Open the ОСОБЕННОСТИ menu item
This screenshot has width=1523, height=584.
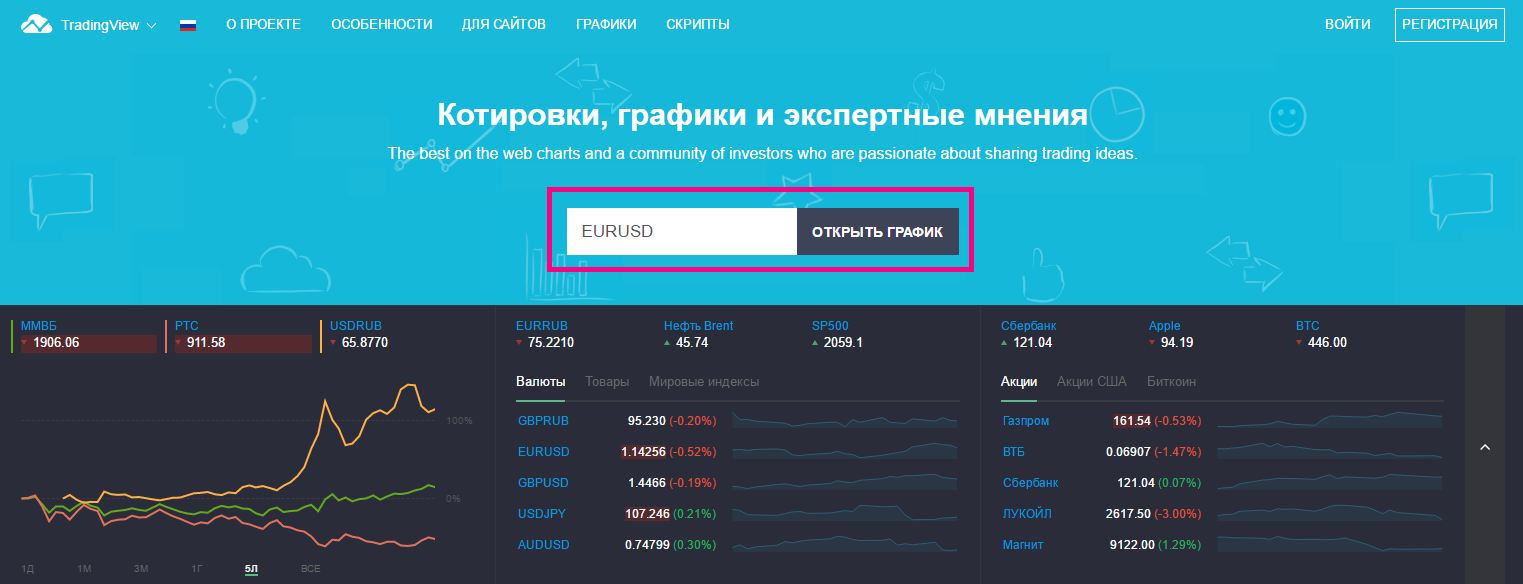[x=382, y=24]
